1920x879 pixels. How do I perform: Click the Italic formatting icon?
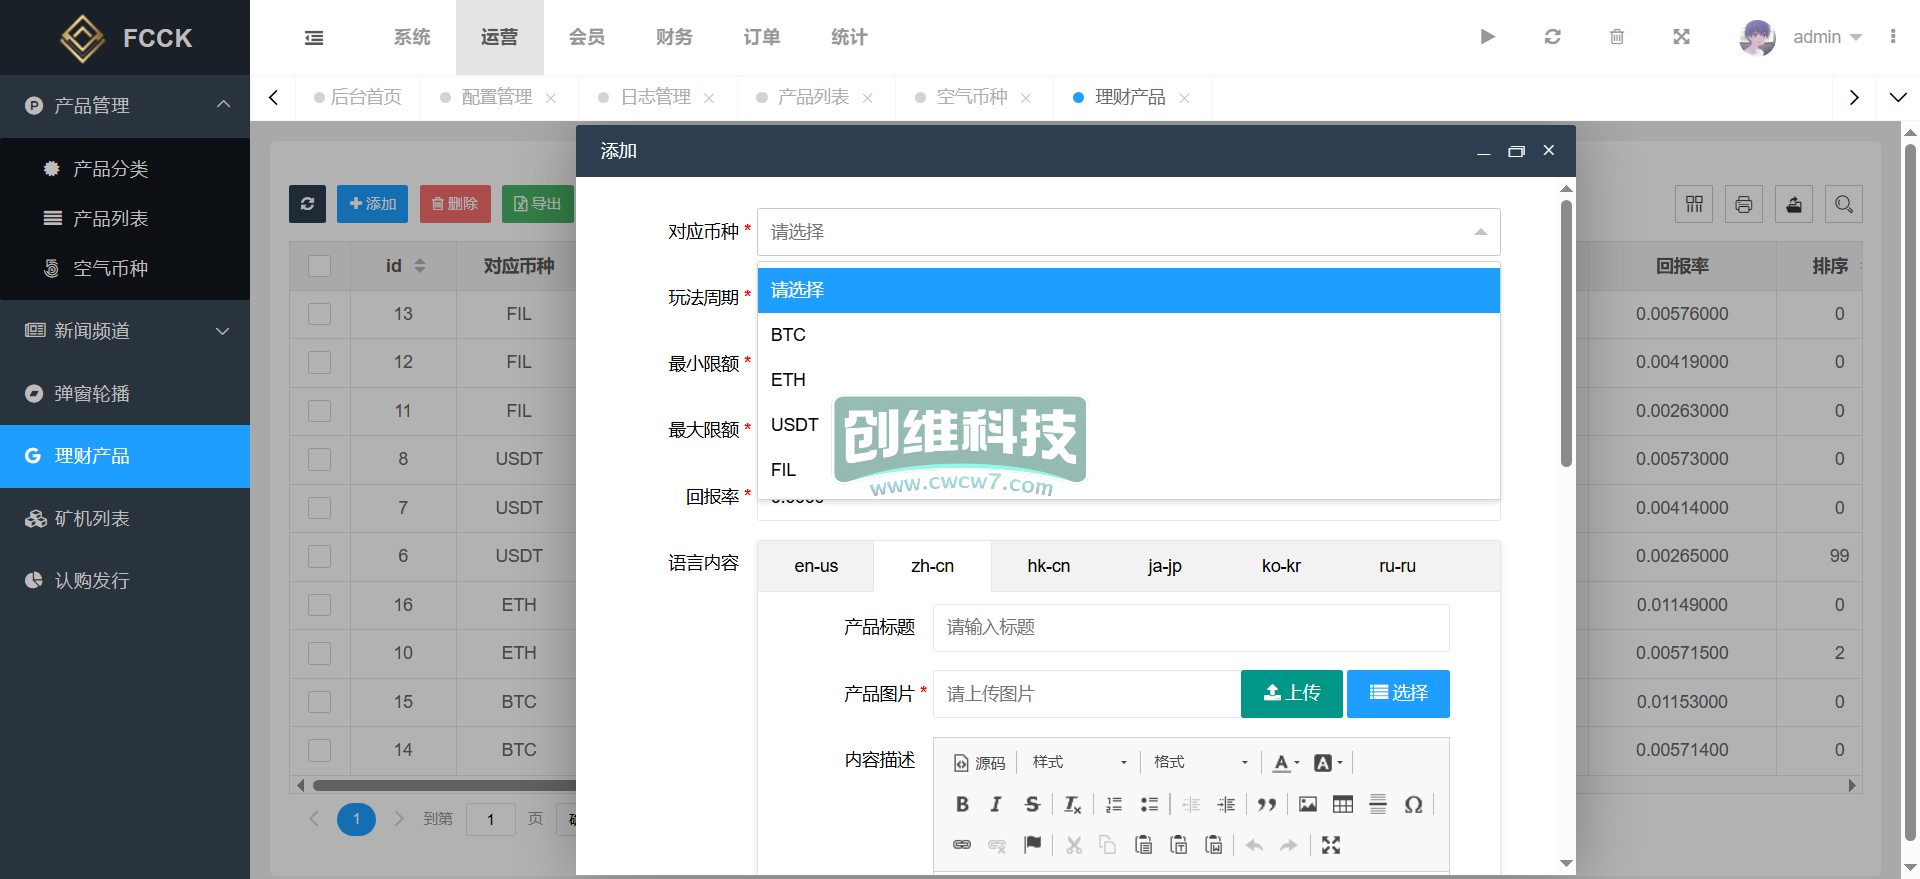(x=996, y=804)
